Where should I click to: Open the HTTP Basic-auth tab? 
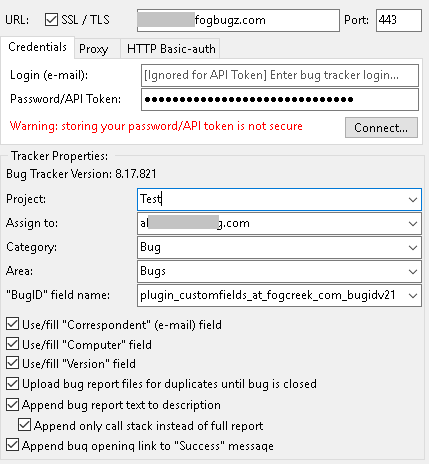coord(171,49)
